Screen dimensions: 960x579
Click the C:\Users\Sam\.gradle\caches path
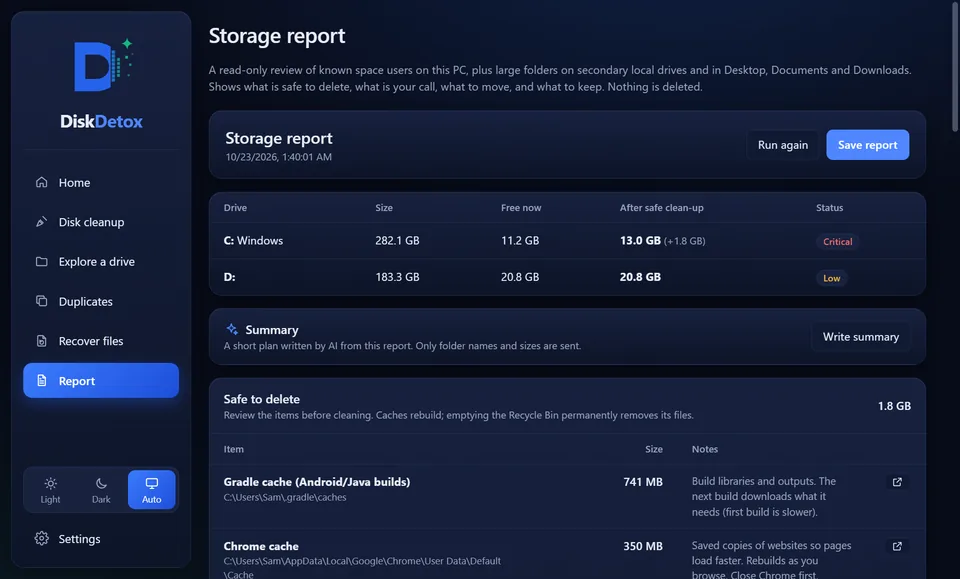click(285, 498)
